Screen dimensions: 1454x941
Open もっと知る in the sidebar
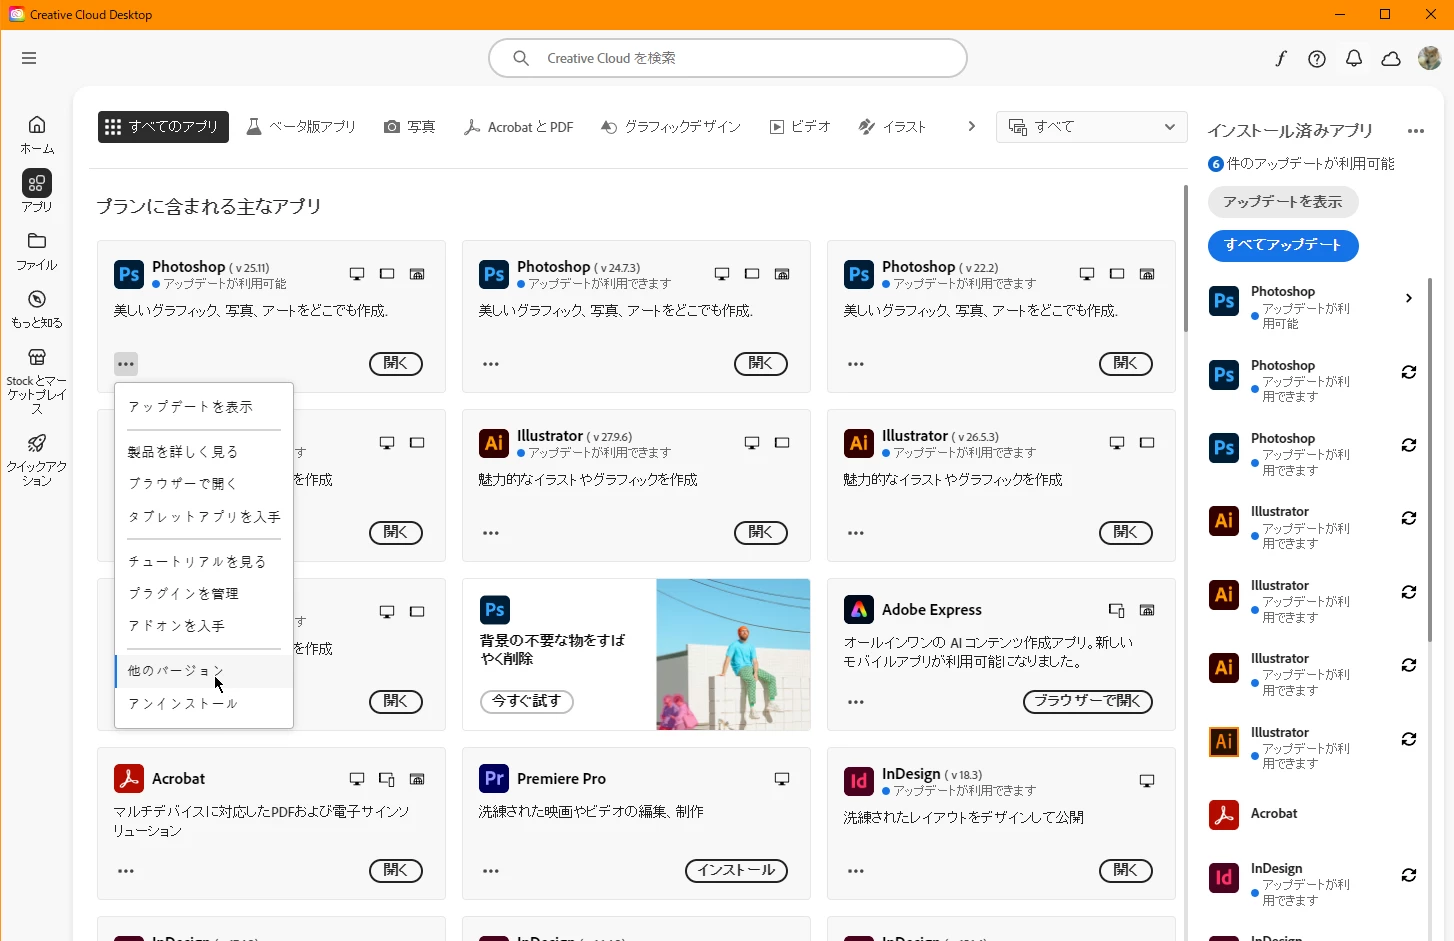(37, 309)
